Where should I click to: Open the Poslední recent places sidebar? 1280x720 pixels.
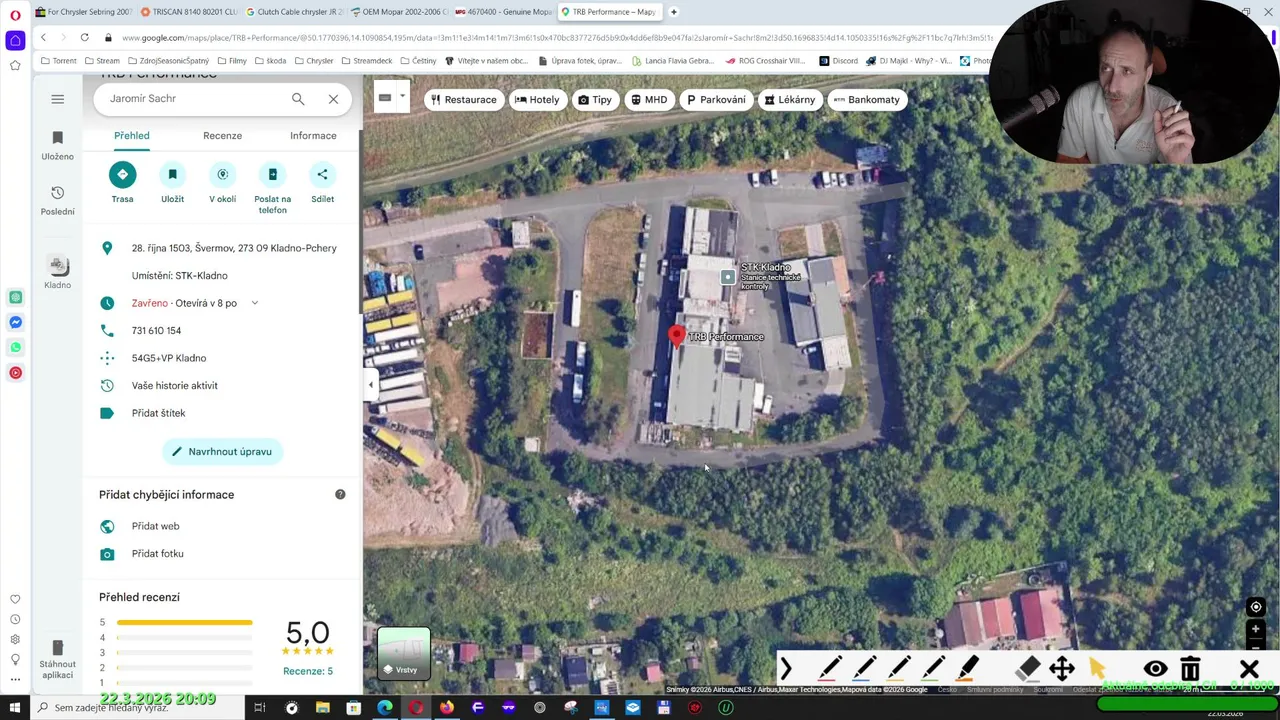(x=57, y=200)
